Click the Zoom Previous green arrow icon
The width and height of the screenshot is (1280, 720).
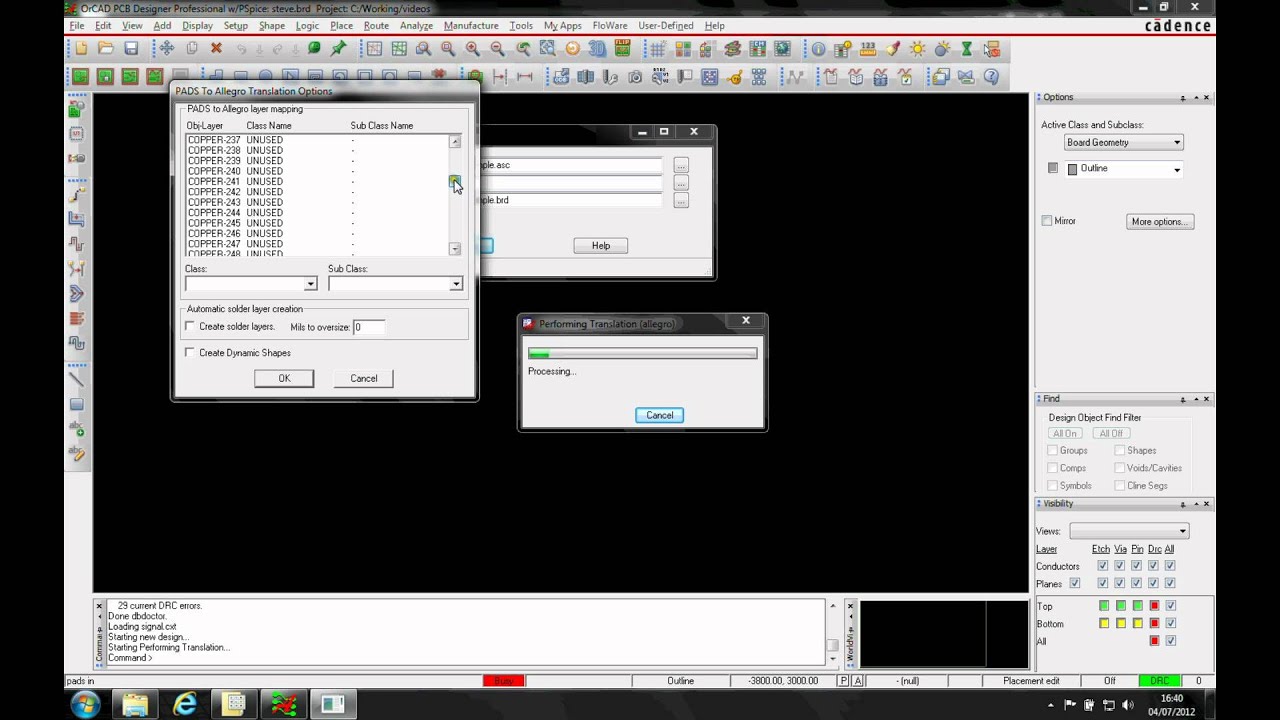pyautogui.click(x=523, y=48)
